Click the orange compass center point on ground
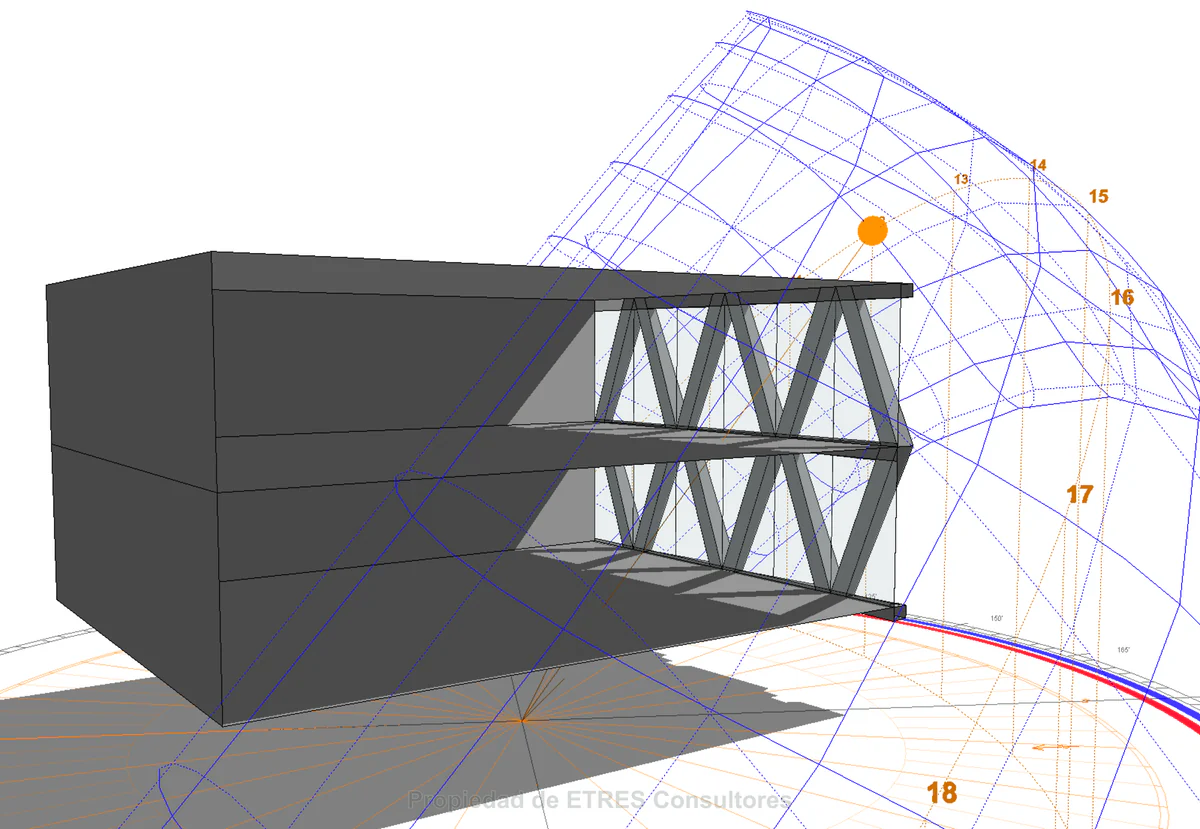The height and width of the screenshot is (829, 1200). (x=522, y=719)
